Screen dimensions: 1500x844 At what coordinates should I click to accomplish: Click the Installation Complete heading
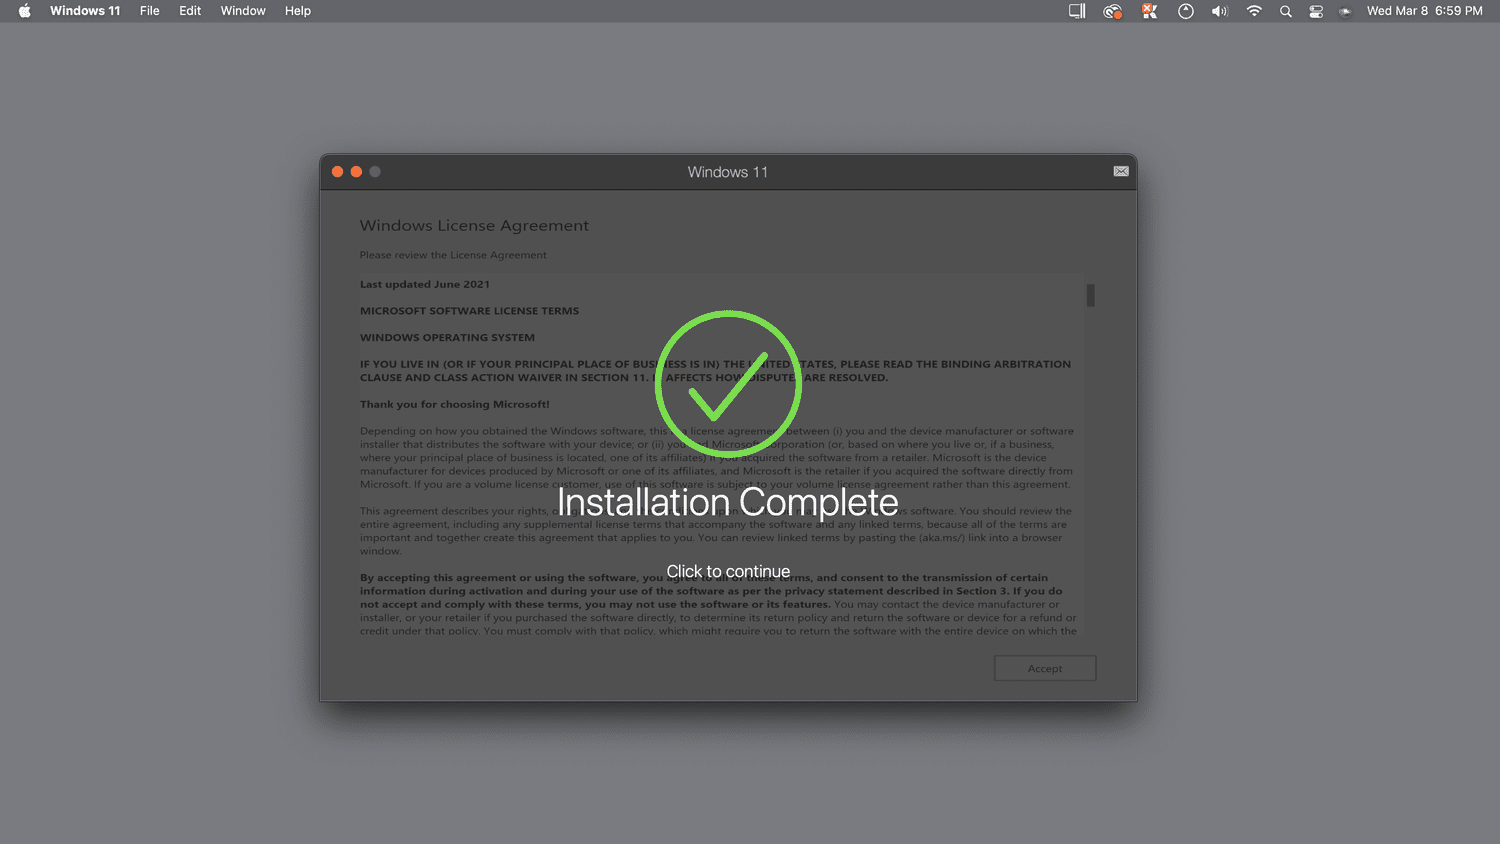(x=728, y=502)
